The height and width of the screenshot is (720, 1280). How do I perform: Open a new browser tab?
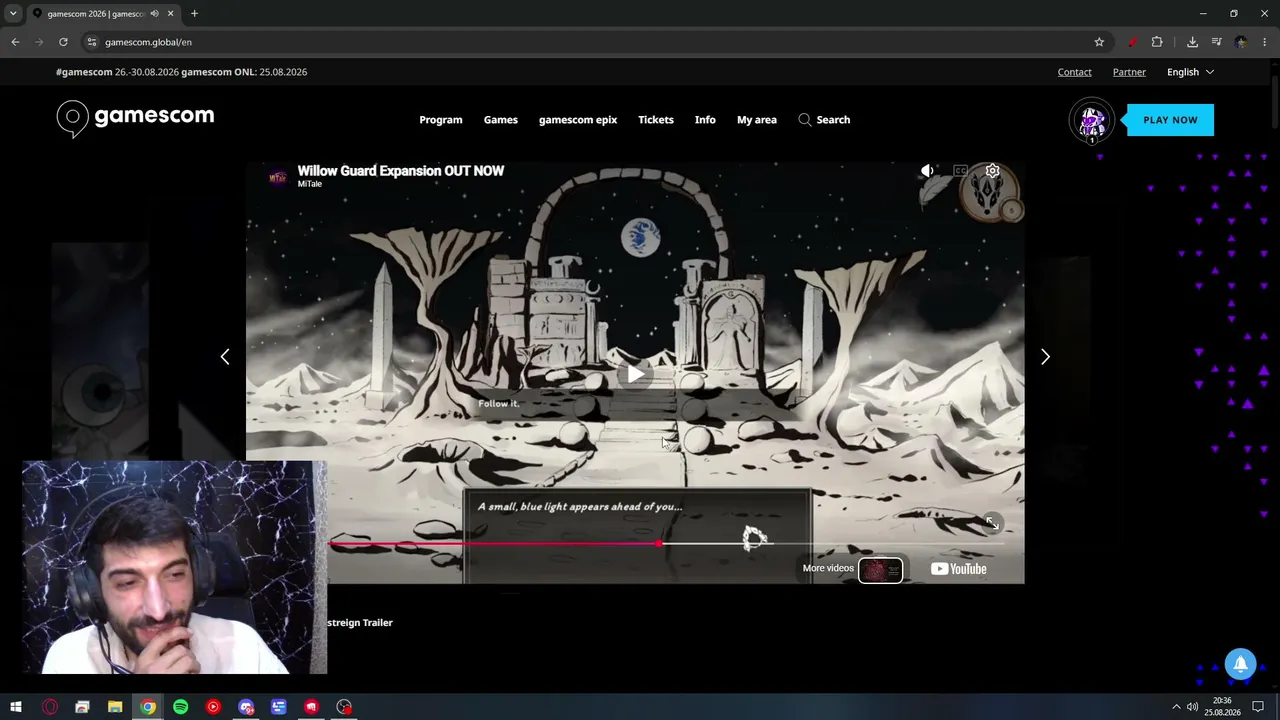click(194, 14)
